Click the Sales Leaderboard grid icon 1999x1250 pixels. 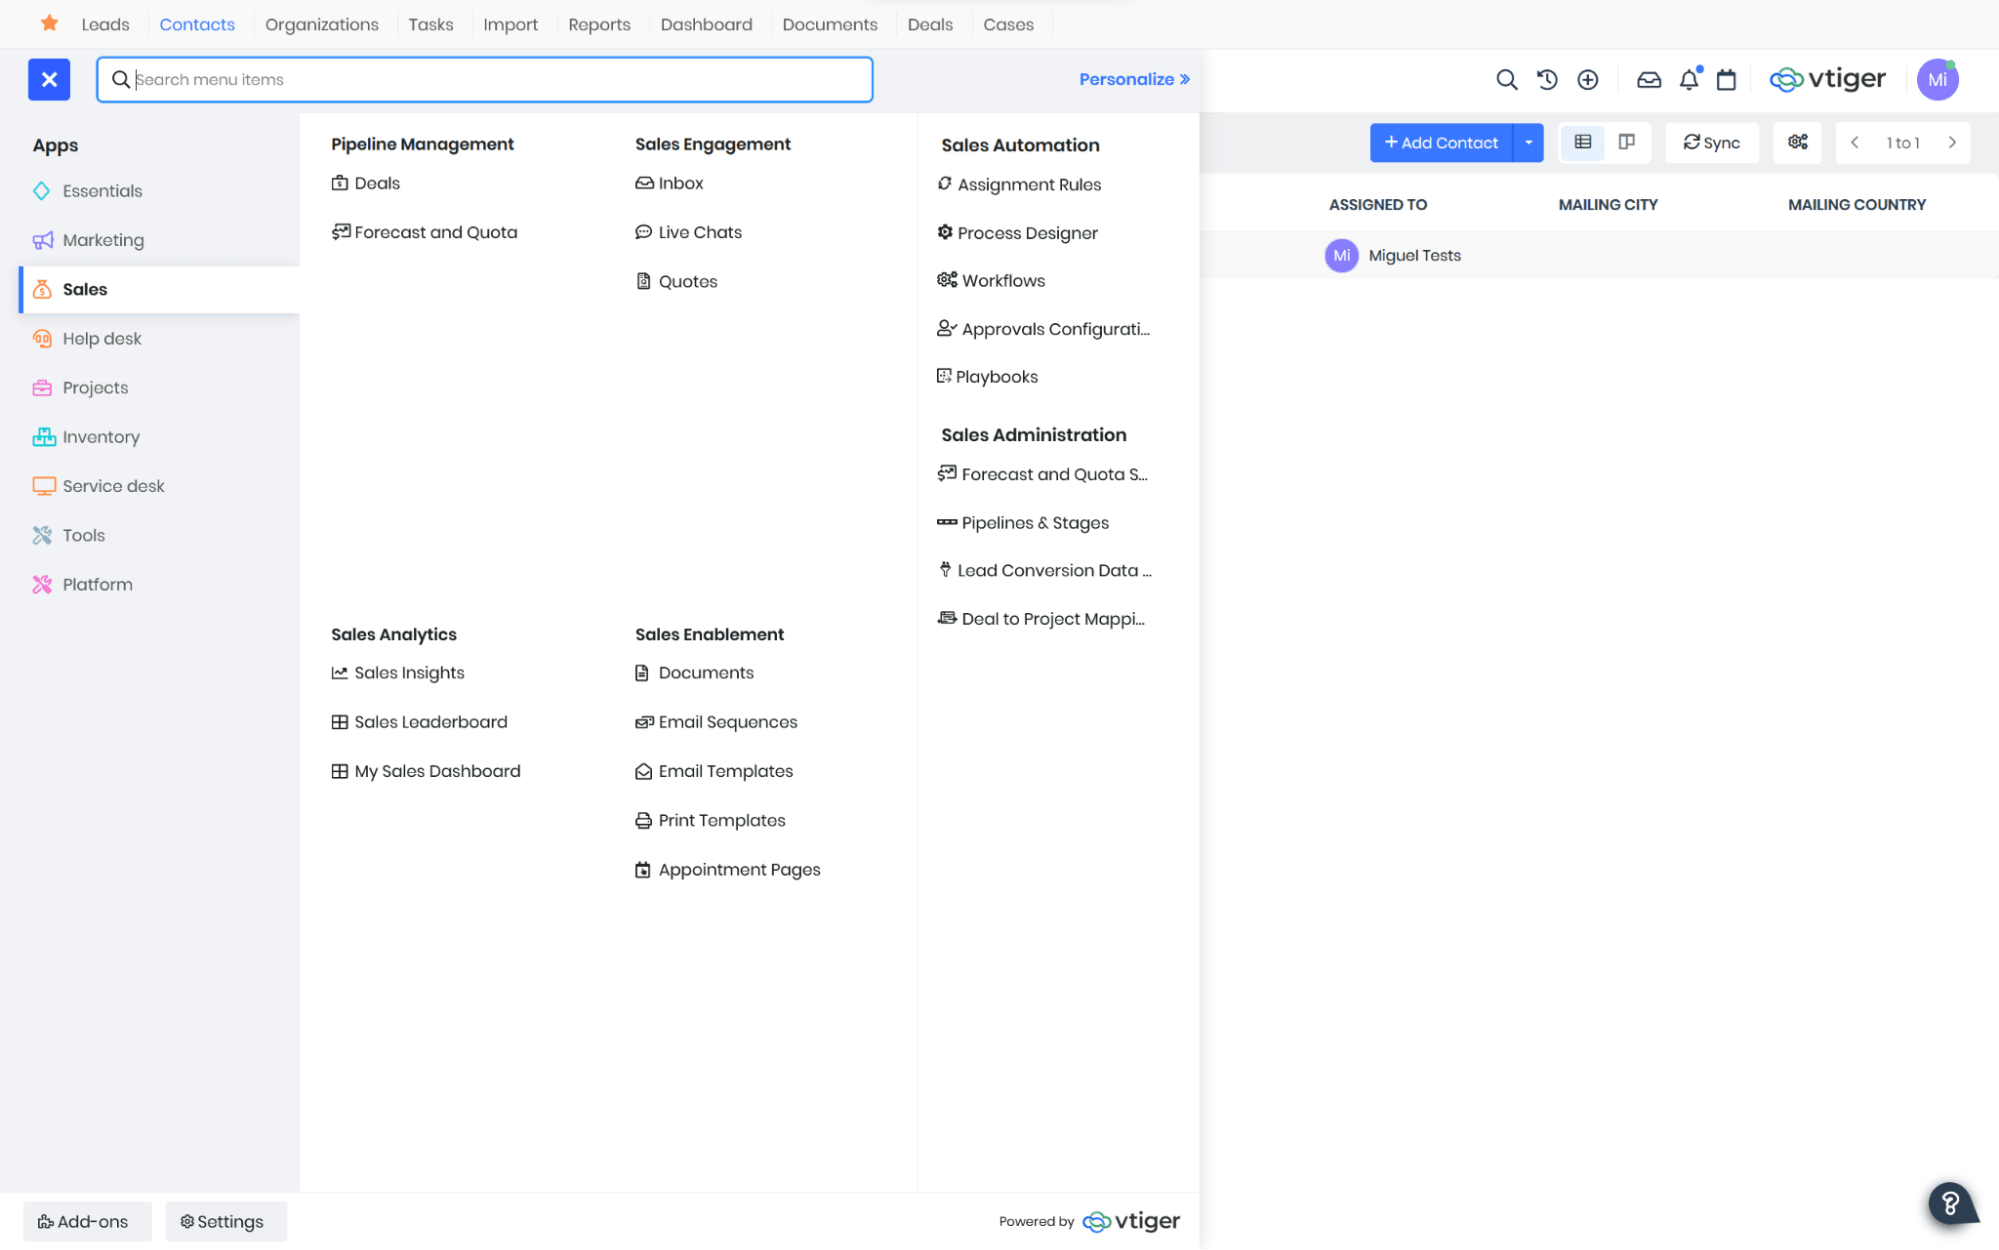coord(340,721)
